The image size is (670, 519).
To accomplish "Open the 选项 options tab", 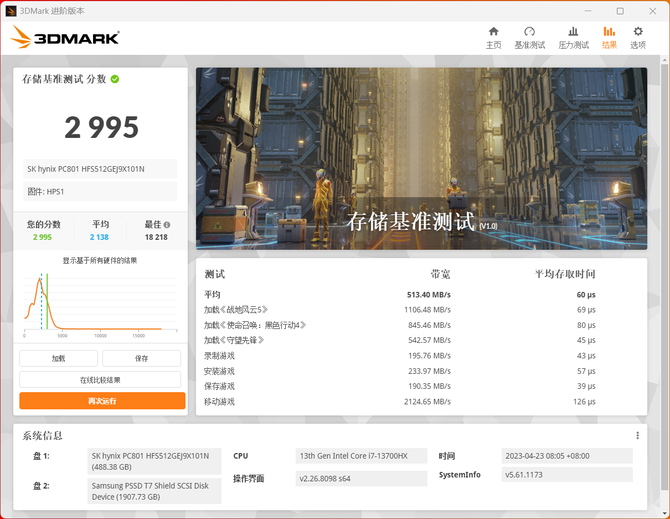I will click(x=638, y=38).
